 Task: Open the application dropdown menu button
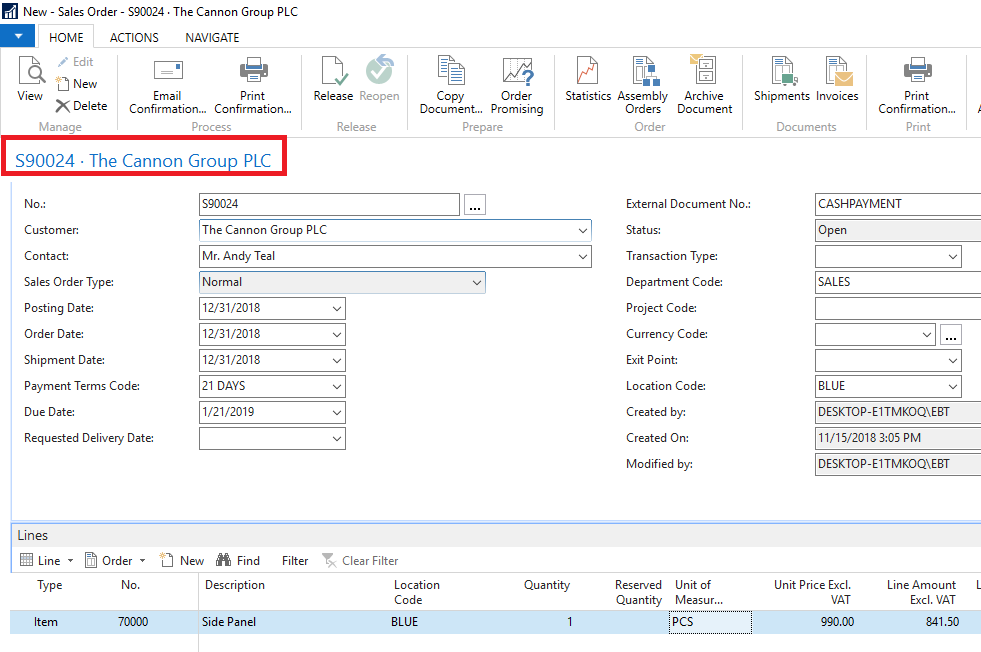click(18, 36)
